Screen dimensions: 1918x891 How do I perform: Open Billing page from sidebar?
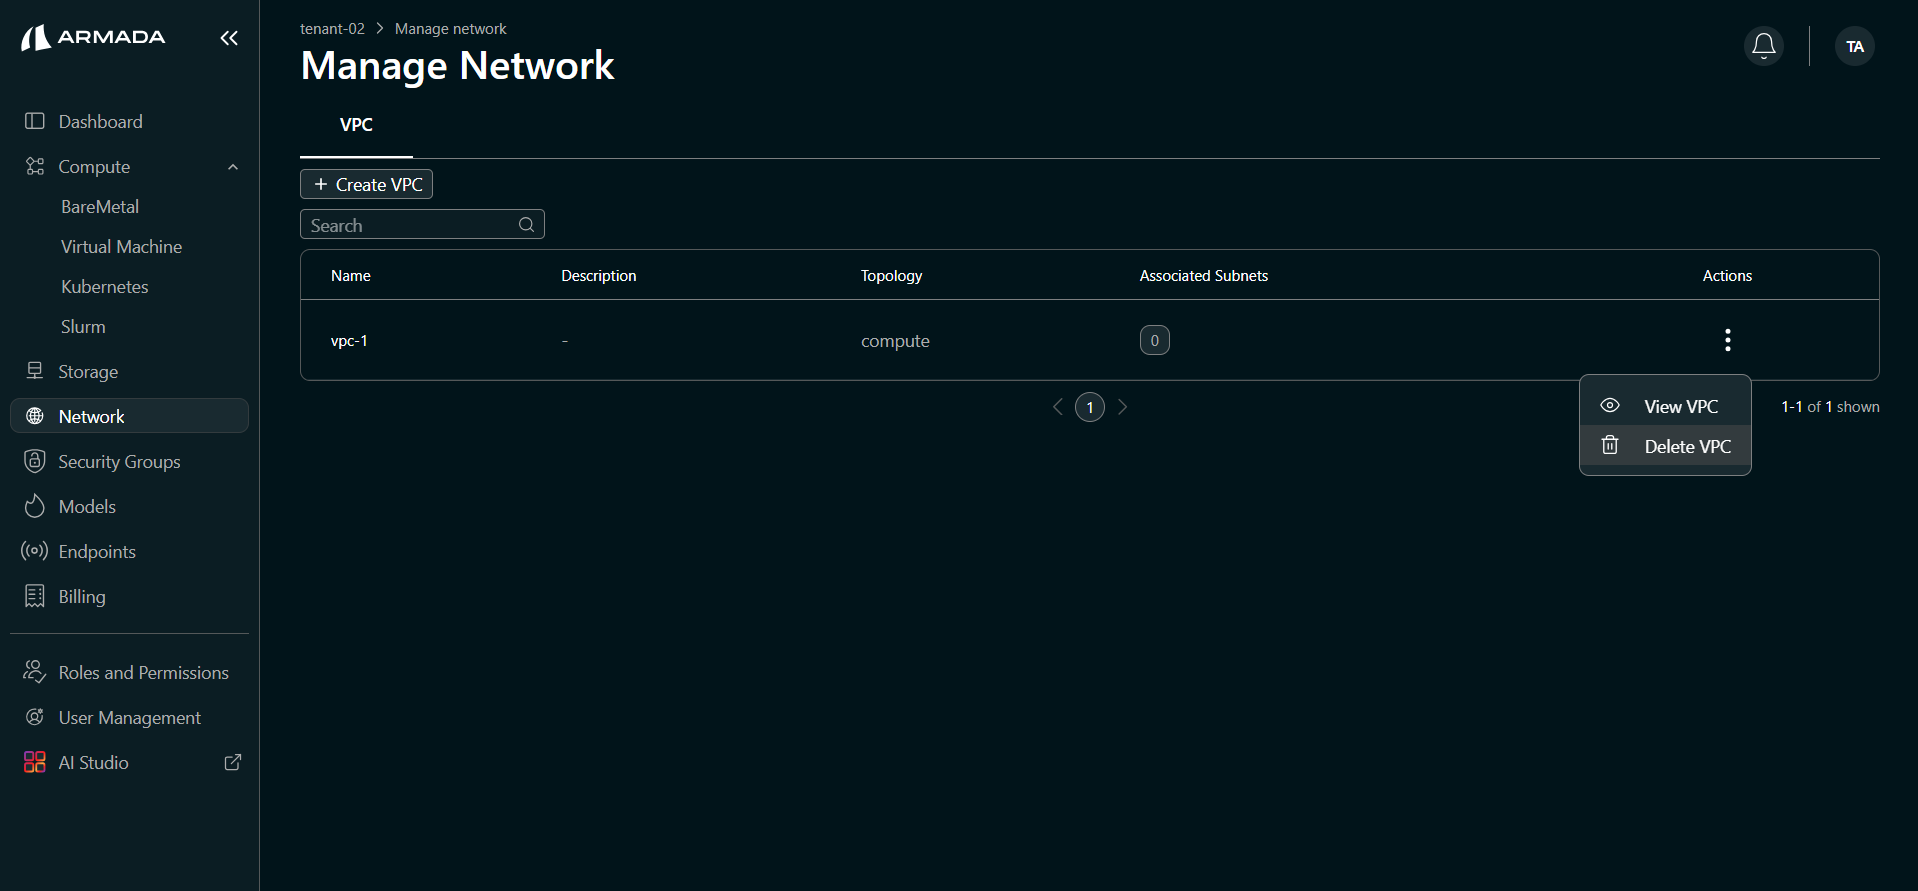pyautogui.click(x=129, y=596)
